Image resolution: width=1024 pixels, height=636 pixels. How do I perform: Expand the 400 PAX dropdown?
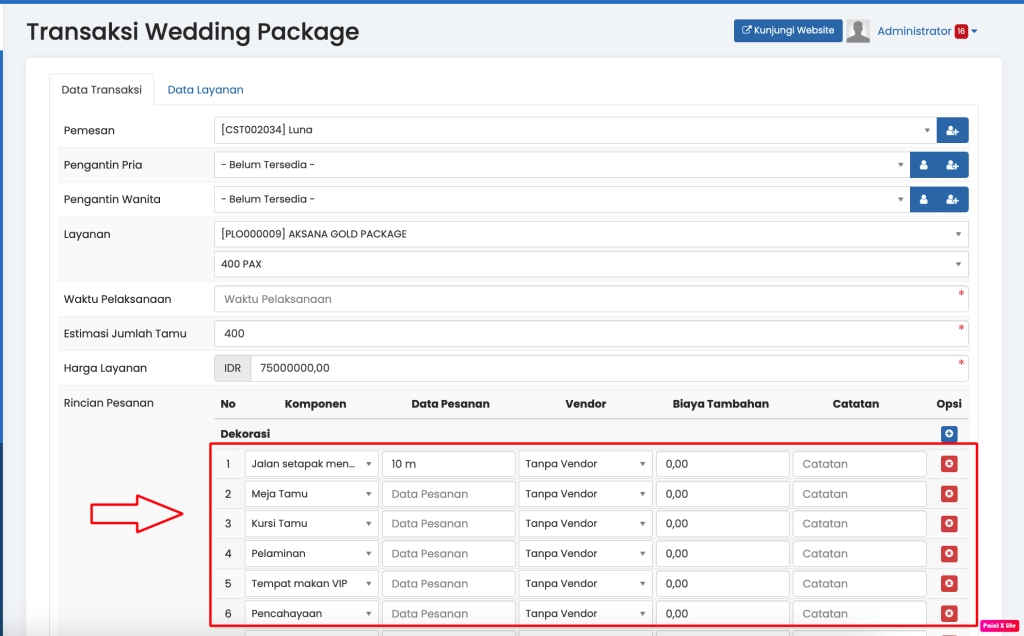590,264
